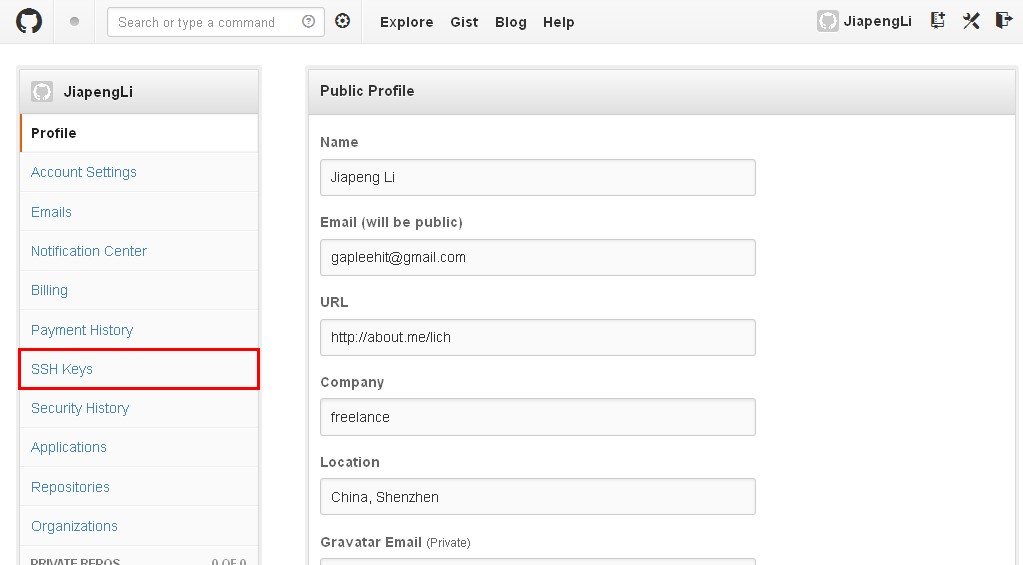Open Security History in the sidebar
Viewport: 1023px width, 565px height.
[x=80, y=408]
